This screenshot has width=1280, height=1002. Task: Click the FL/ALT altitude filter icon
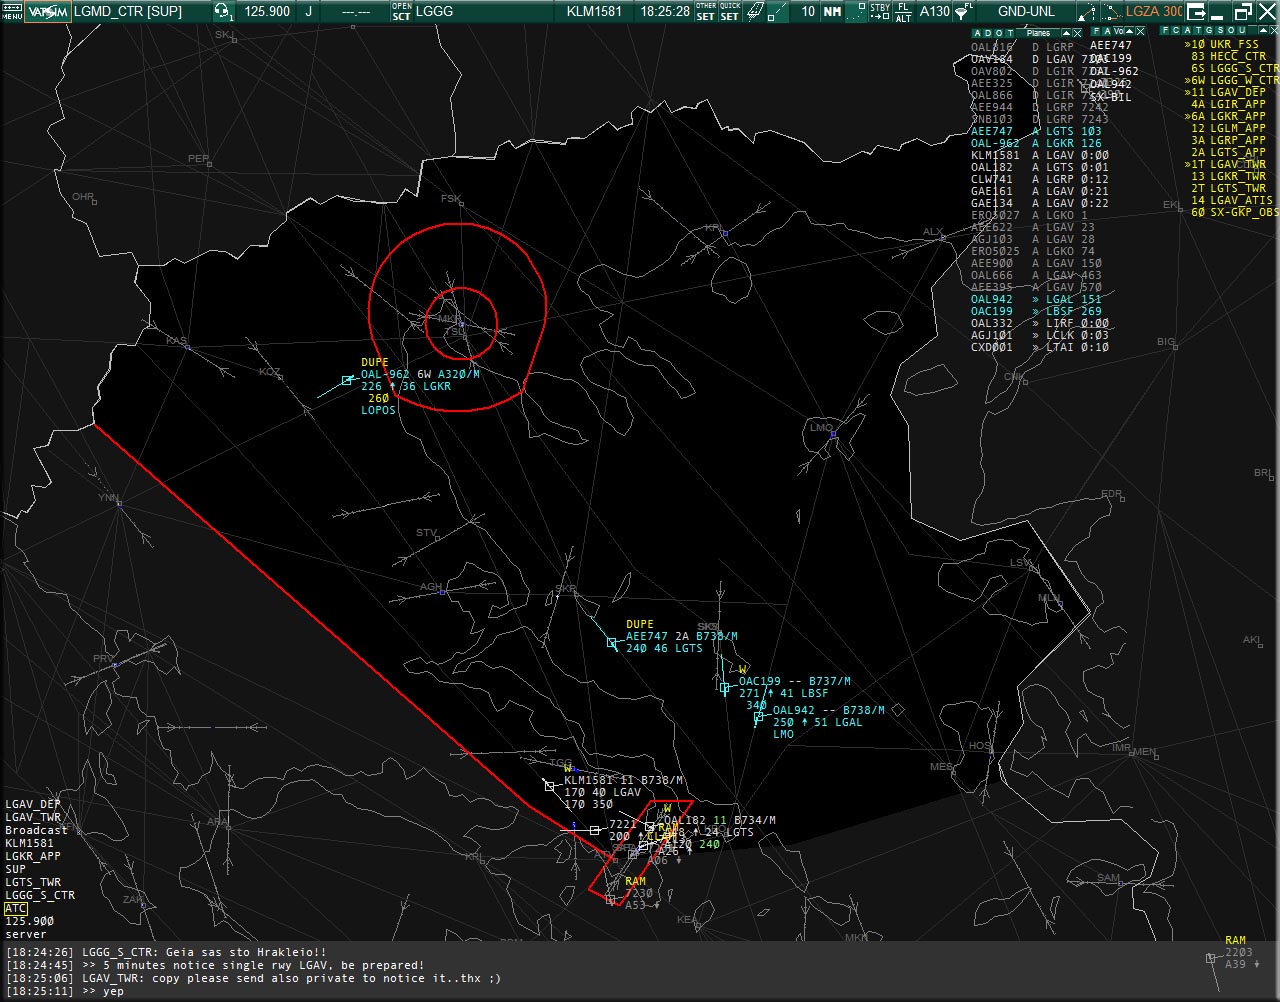pos(903,12)
